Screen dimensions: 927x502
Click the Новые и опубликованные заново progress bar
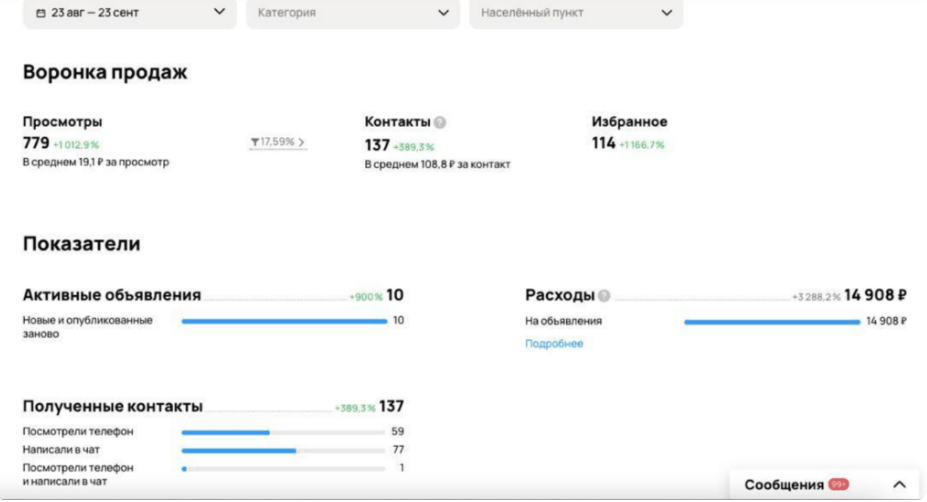[284, 321]
